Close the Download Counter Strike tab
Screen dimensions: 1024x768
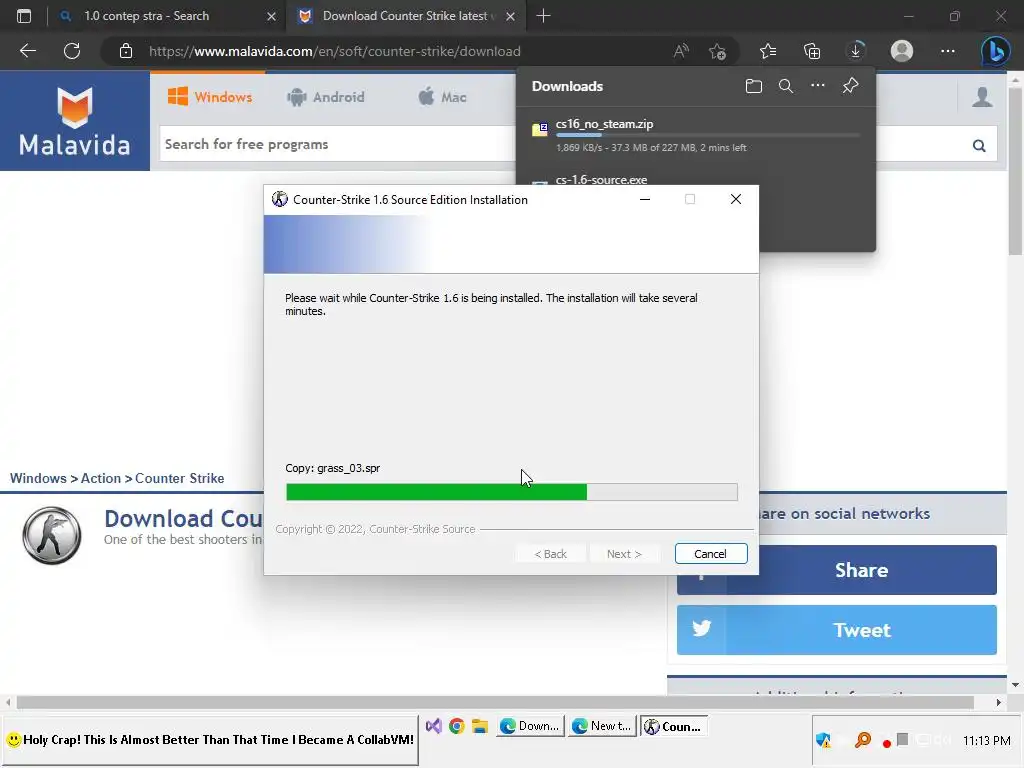click(511, 16)
